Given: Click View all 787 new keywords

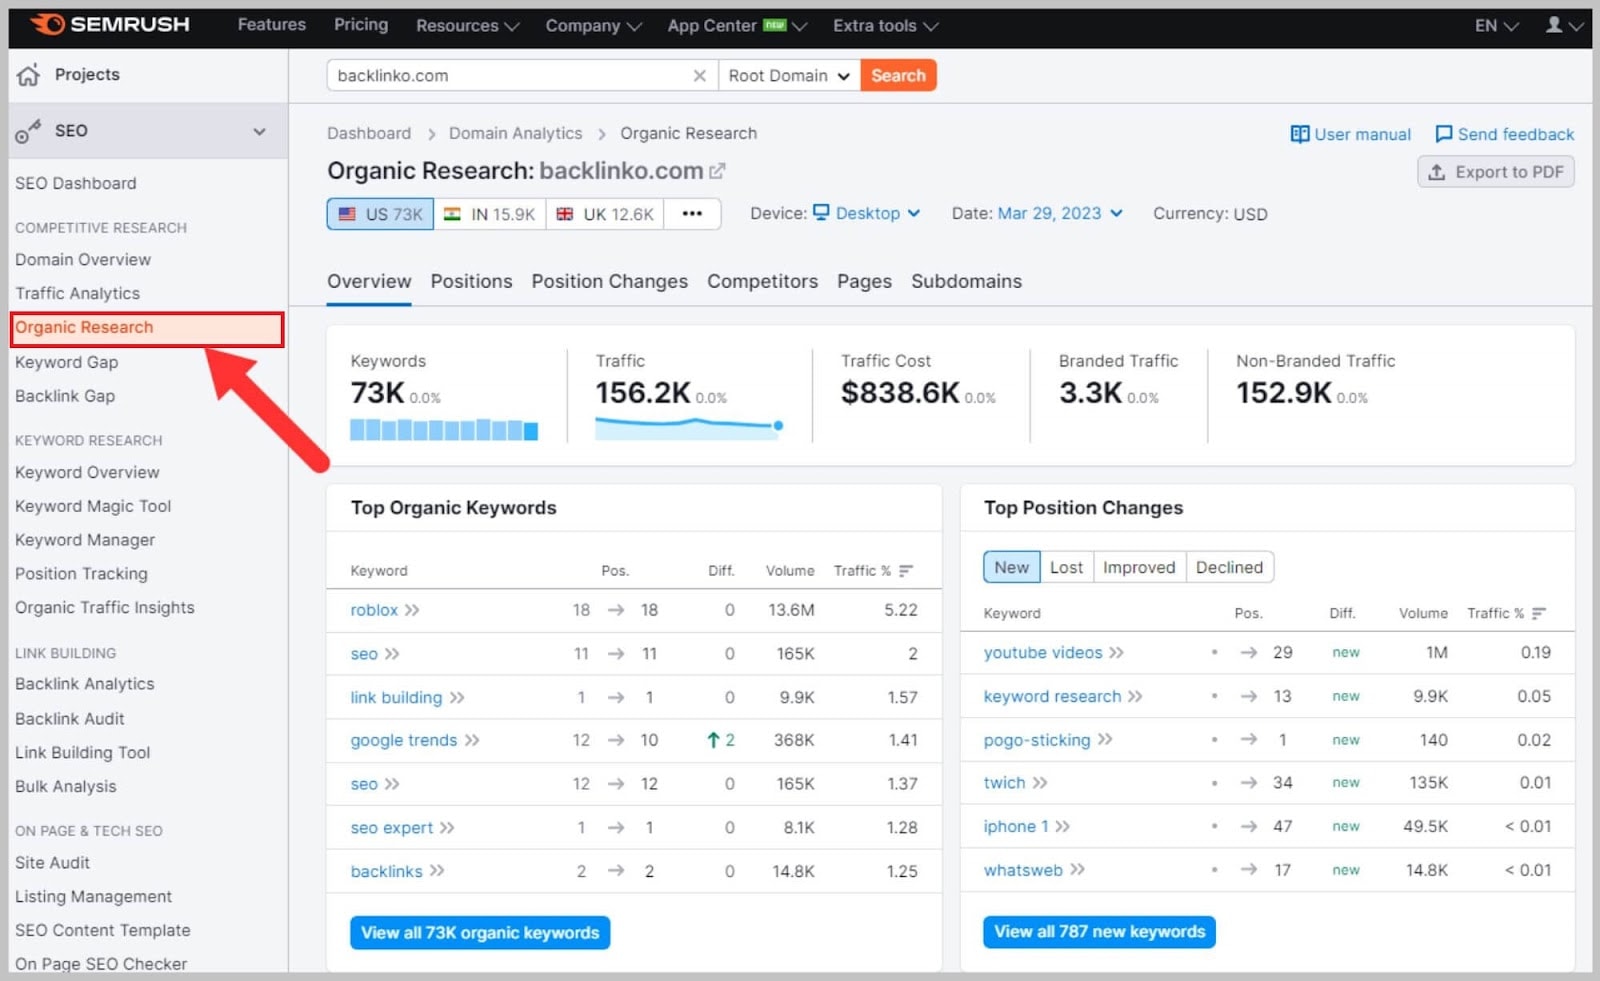Looking at the screenshot, I should (x=1099, y=932).
